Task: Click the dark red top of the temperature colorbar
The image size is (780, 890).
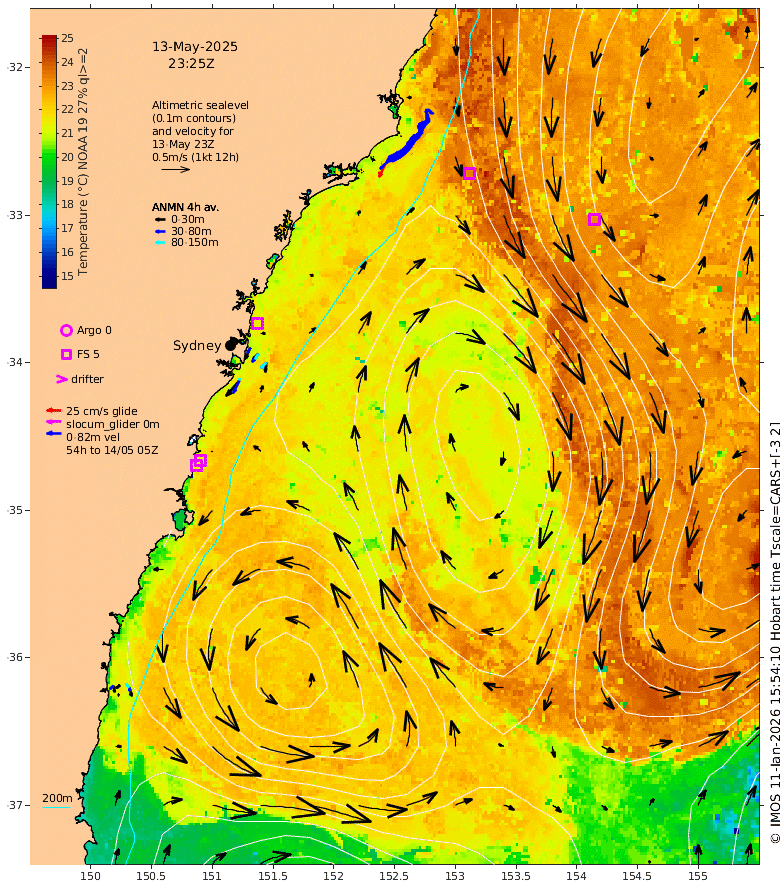Action: [x=49, y=40]
